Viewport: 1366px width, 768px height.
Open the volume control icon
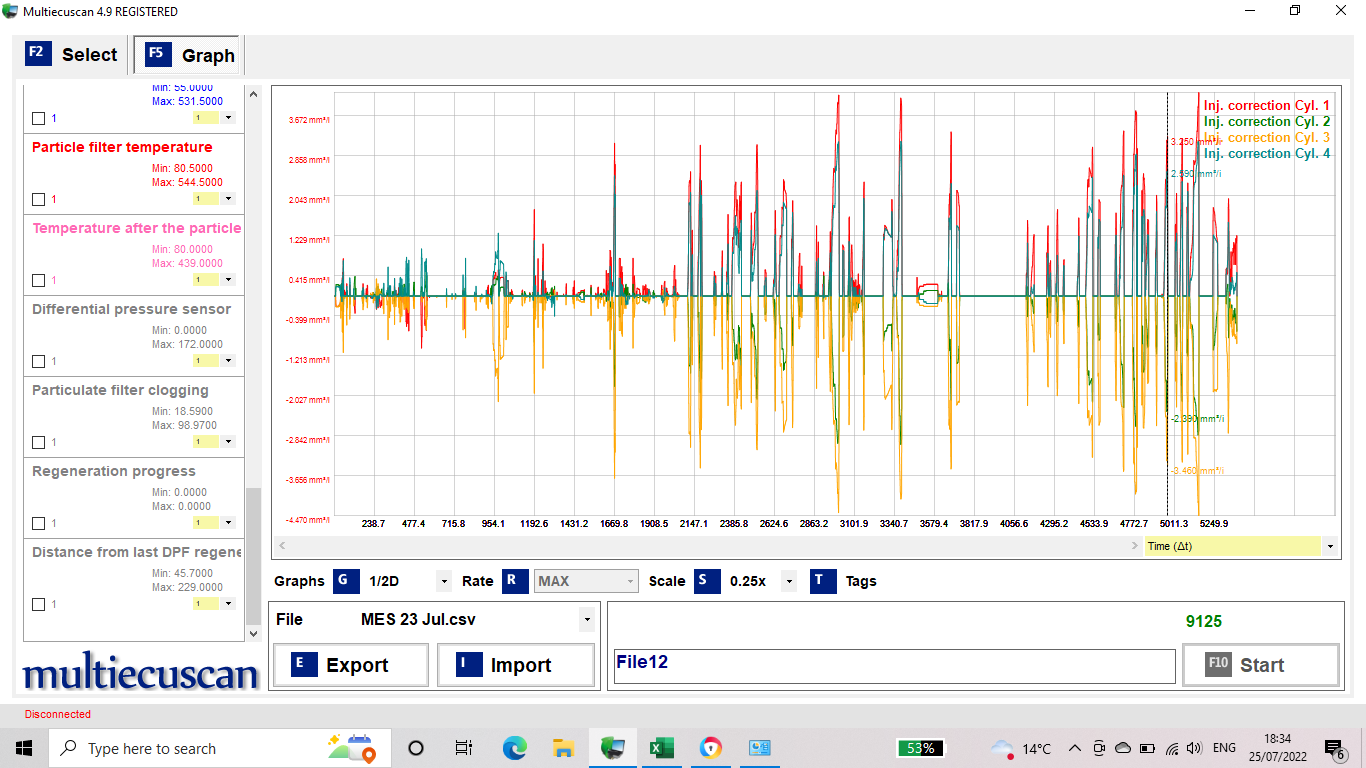pos(1194,748)
